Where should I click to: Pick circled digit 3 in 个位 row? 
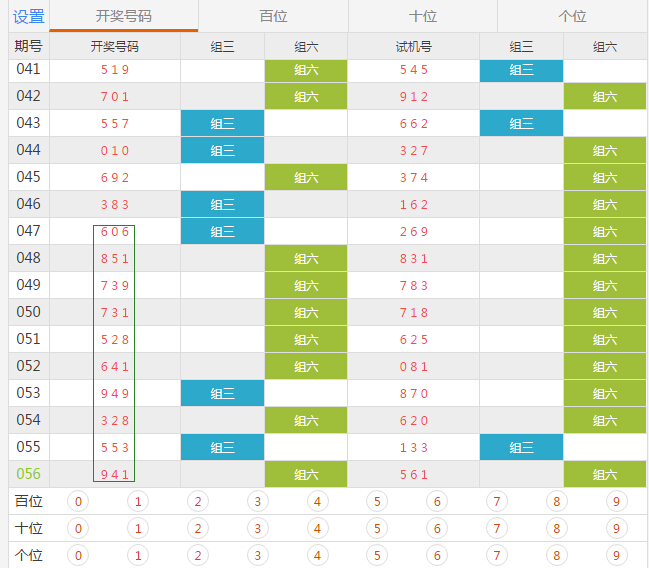(x=258, y=555)
